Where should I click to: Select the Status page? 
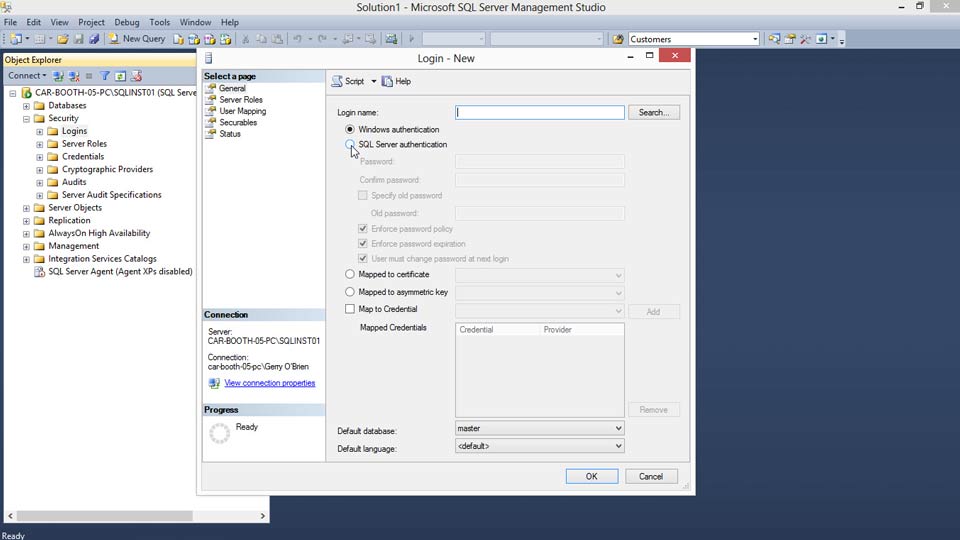pos(230,134)
